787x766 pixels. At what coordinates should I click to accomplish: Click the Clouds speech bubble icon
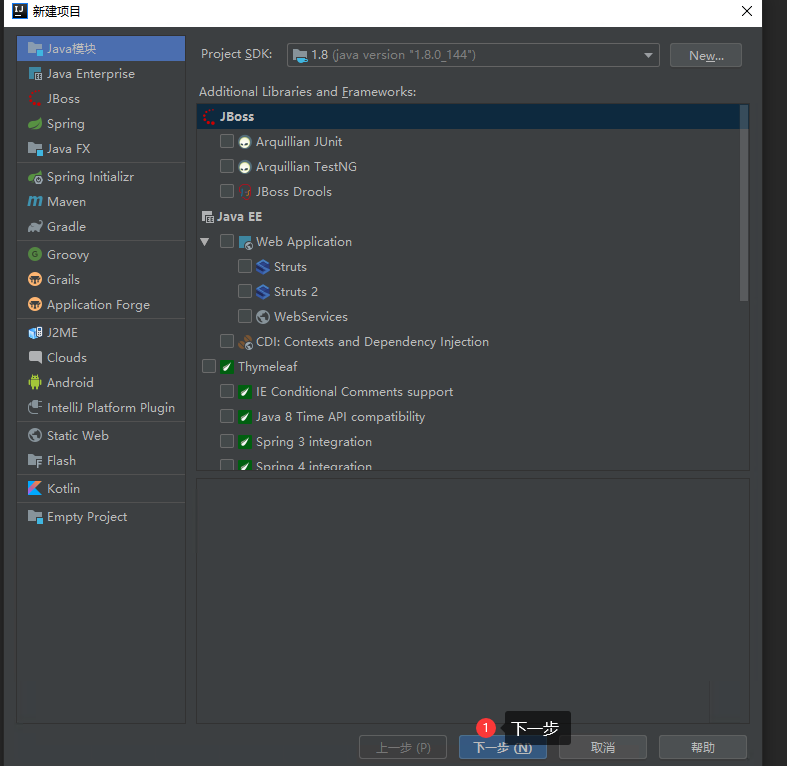tap(35, 357)
